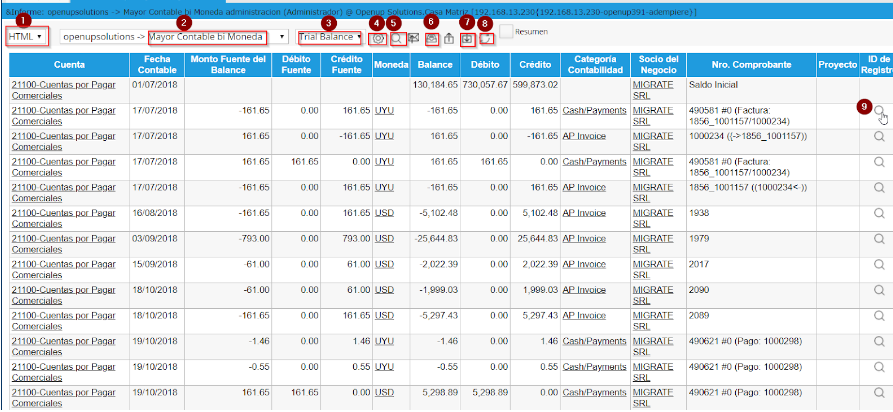Click the USD link in the 16/08/2018 row

point(384,213)
